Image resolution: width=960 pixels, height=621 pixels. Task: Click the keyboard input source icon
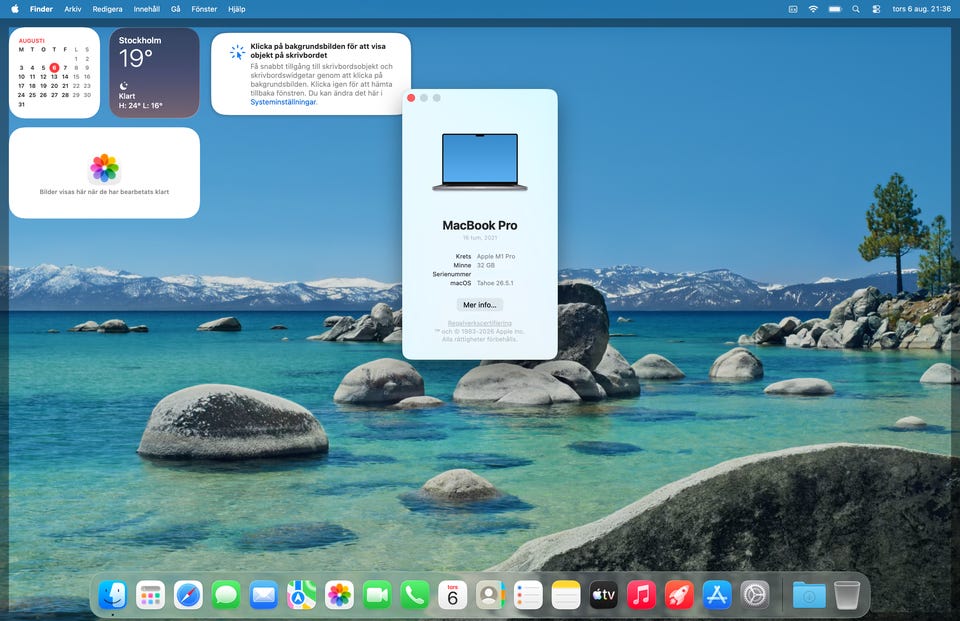[793, 9]
